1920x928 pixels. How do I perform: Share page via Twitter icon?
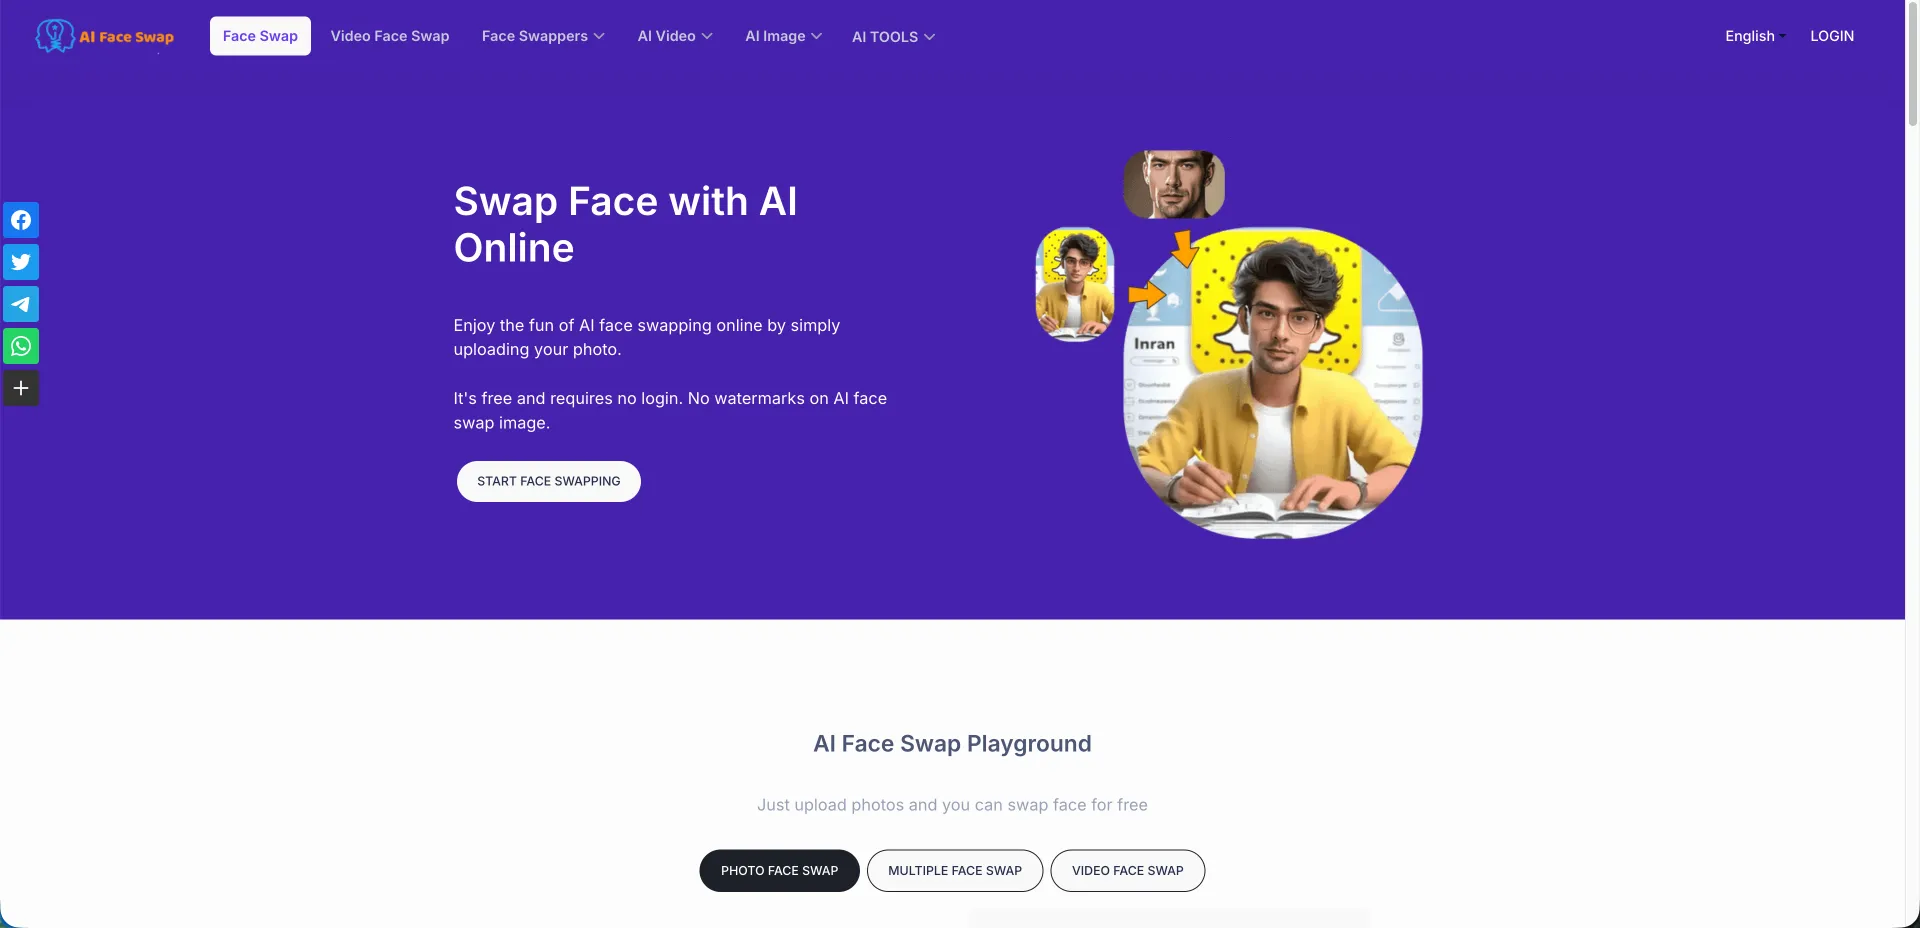(21, 262)
